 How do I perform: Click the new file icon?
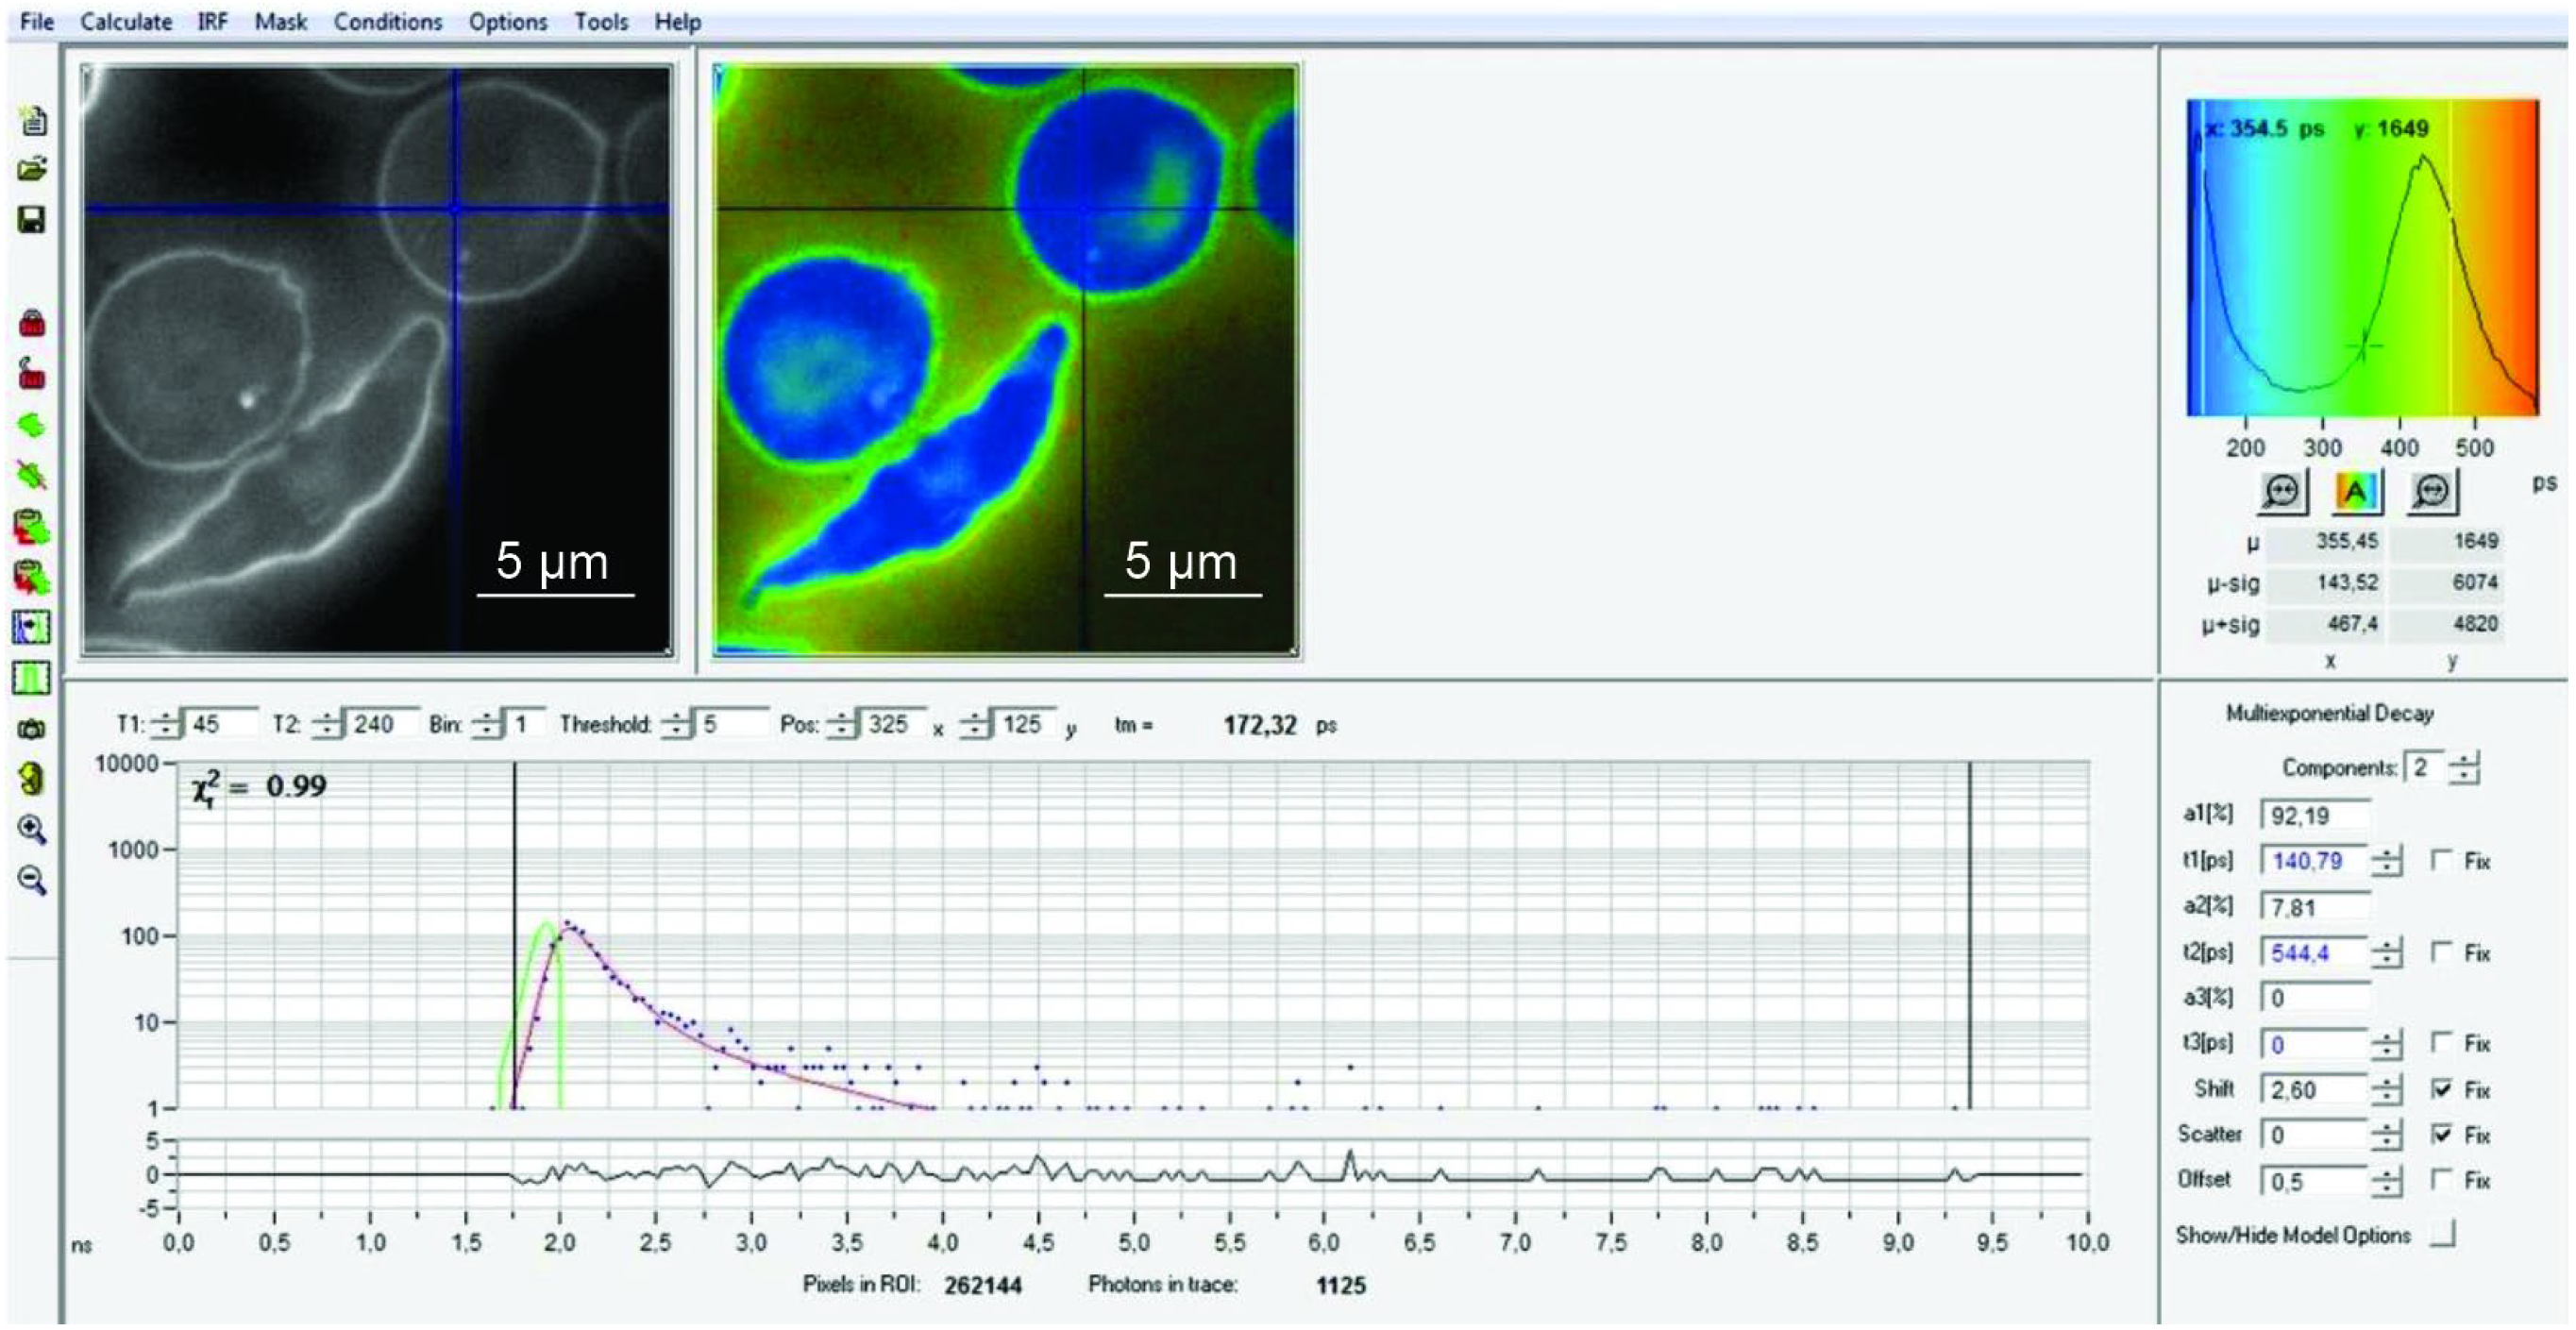[x=32, y=121]
